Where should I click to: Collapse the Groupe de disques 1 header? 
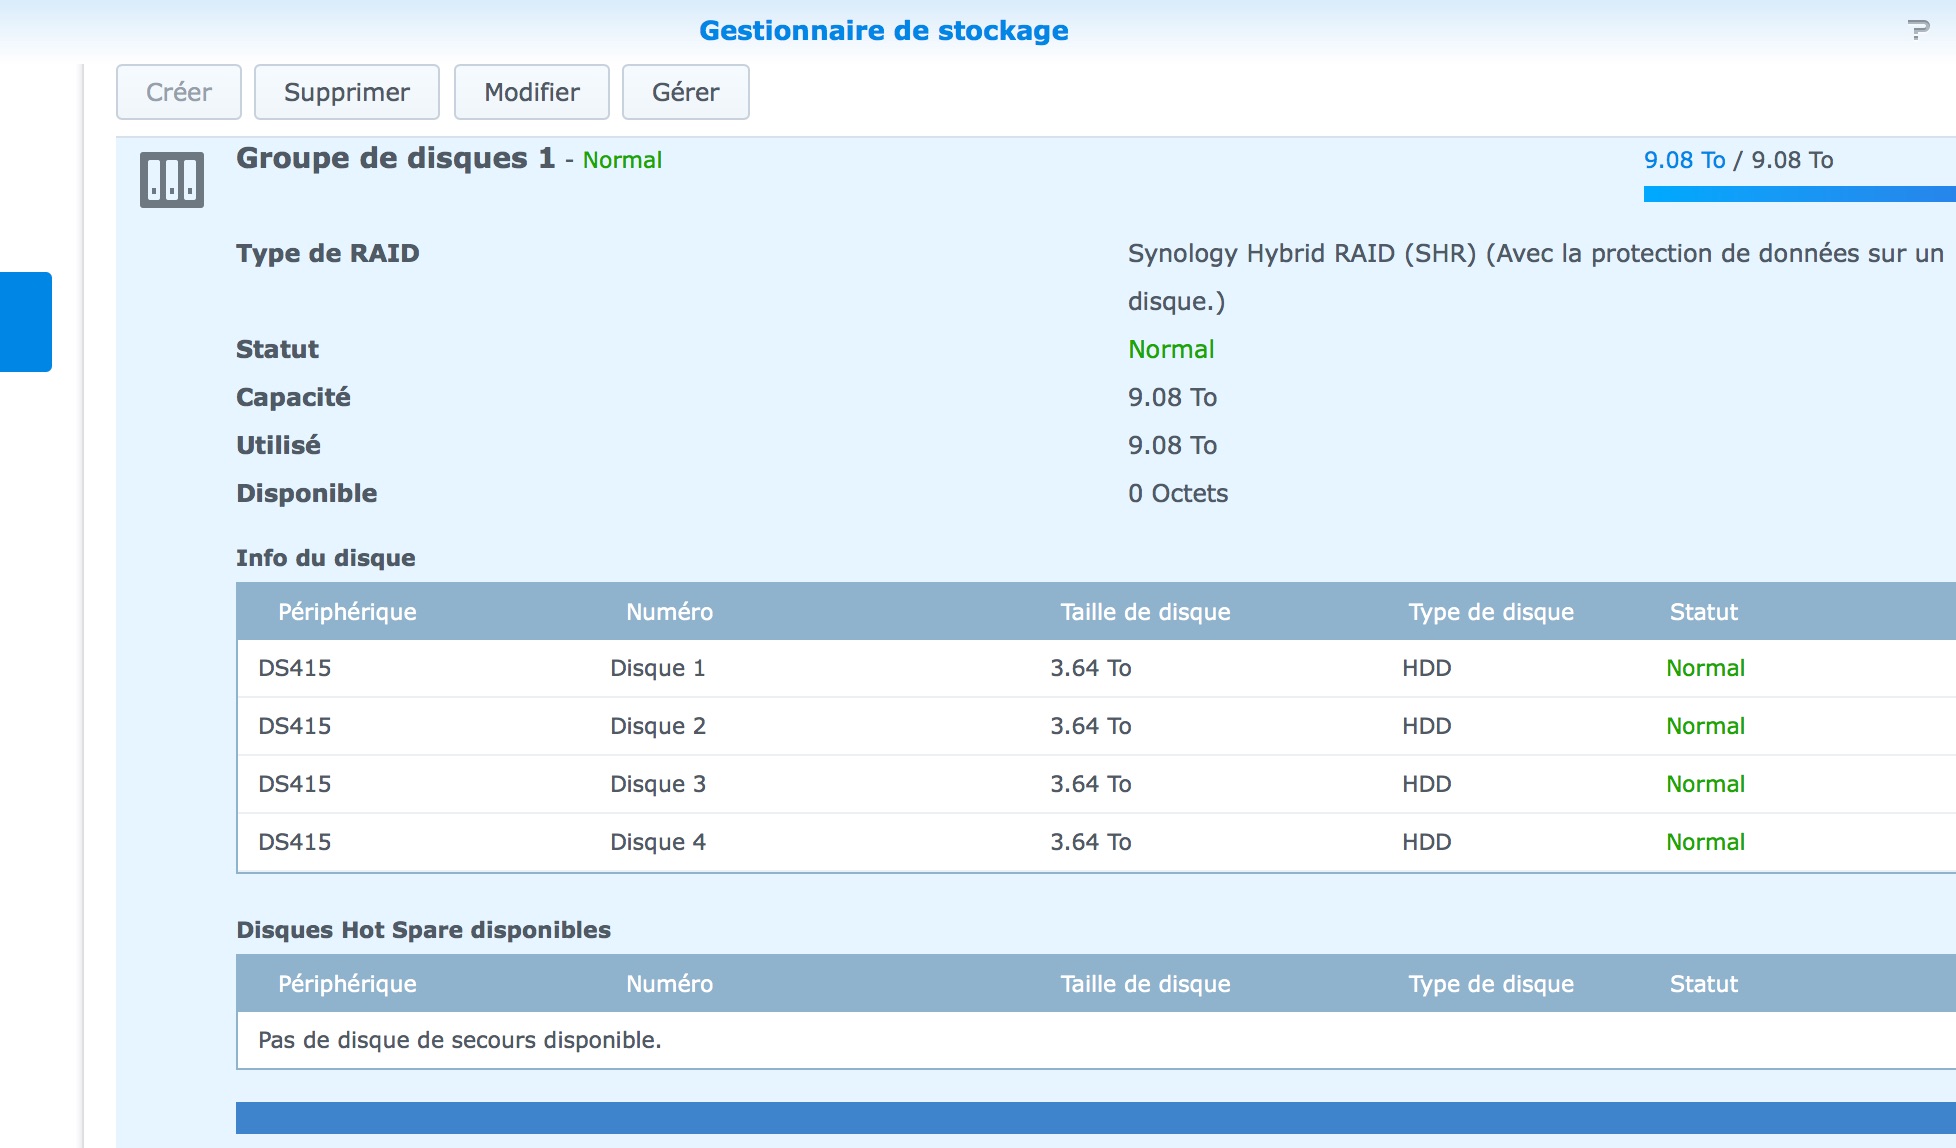396,159
